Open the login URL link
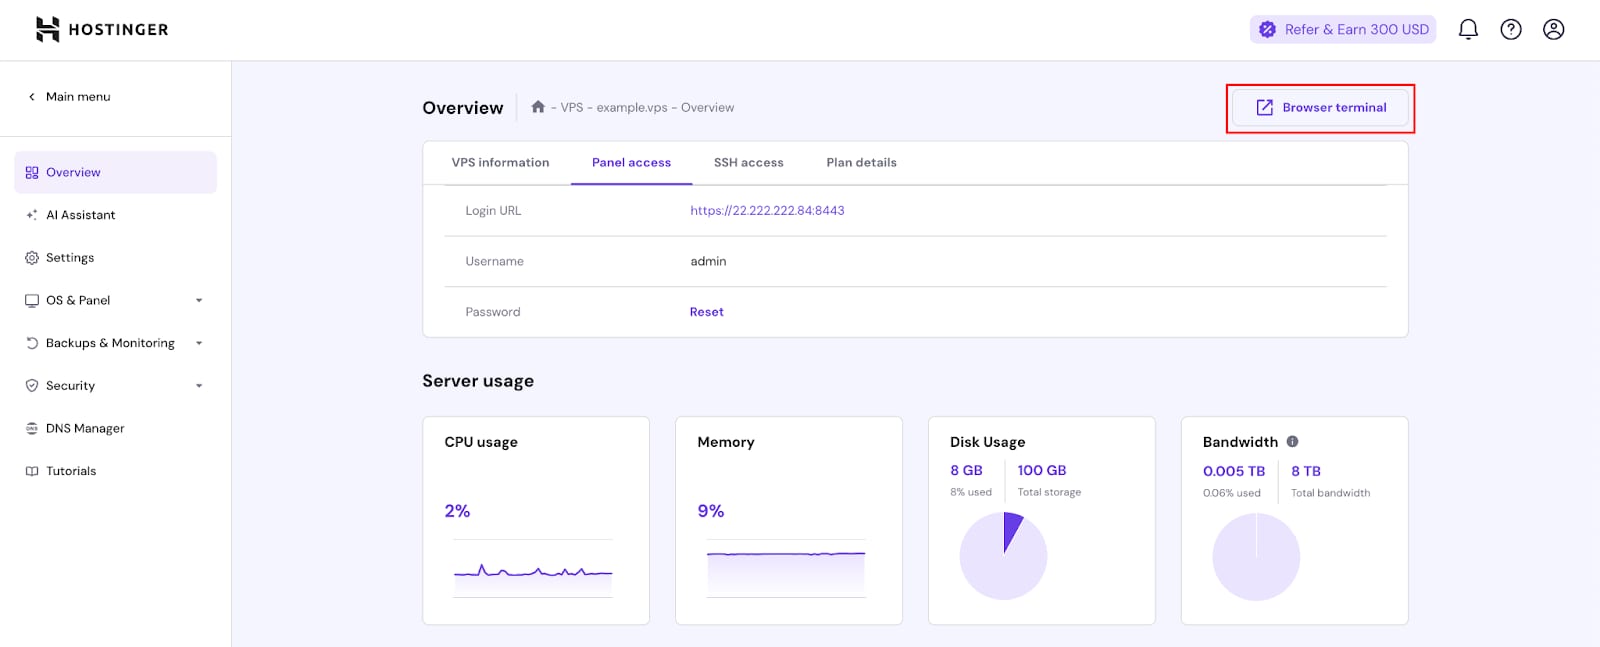Image resolution: width=1600 pixels, height=647 pixels. tap(767, 211)
